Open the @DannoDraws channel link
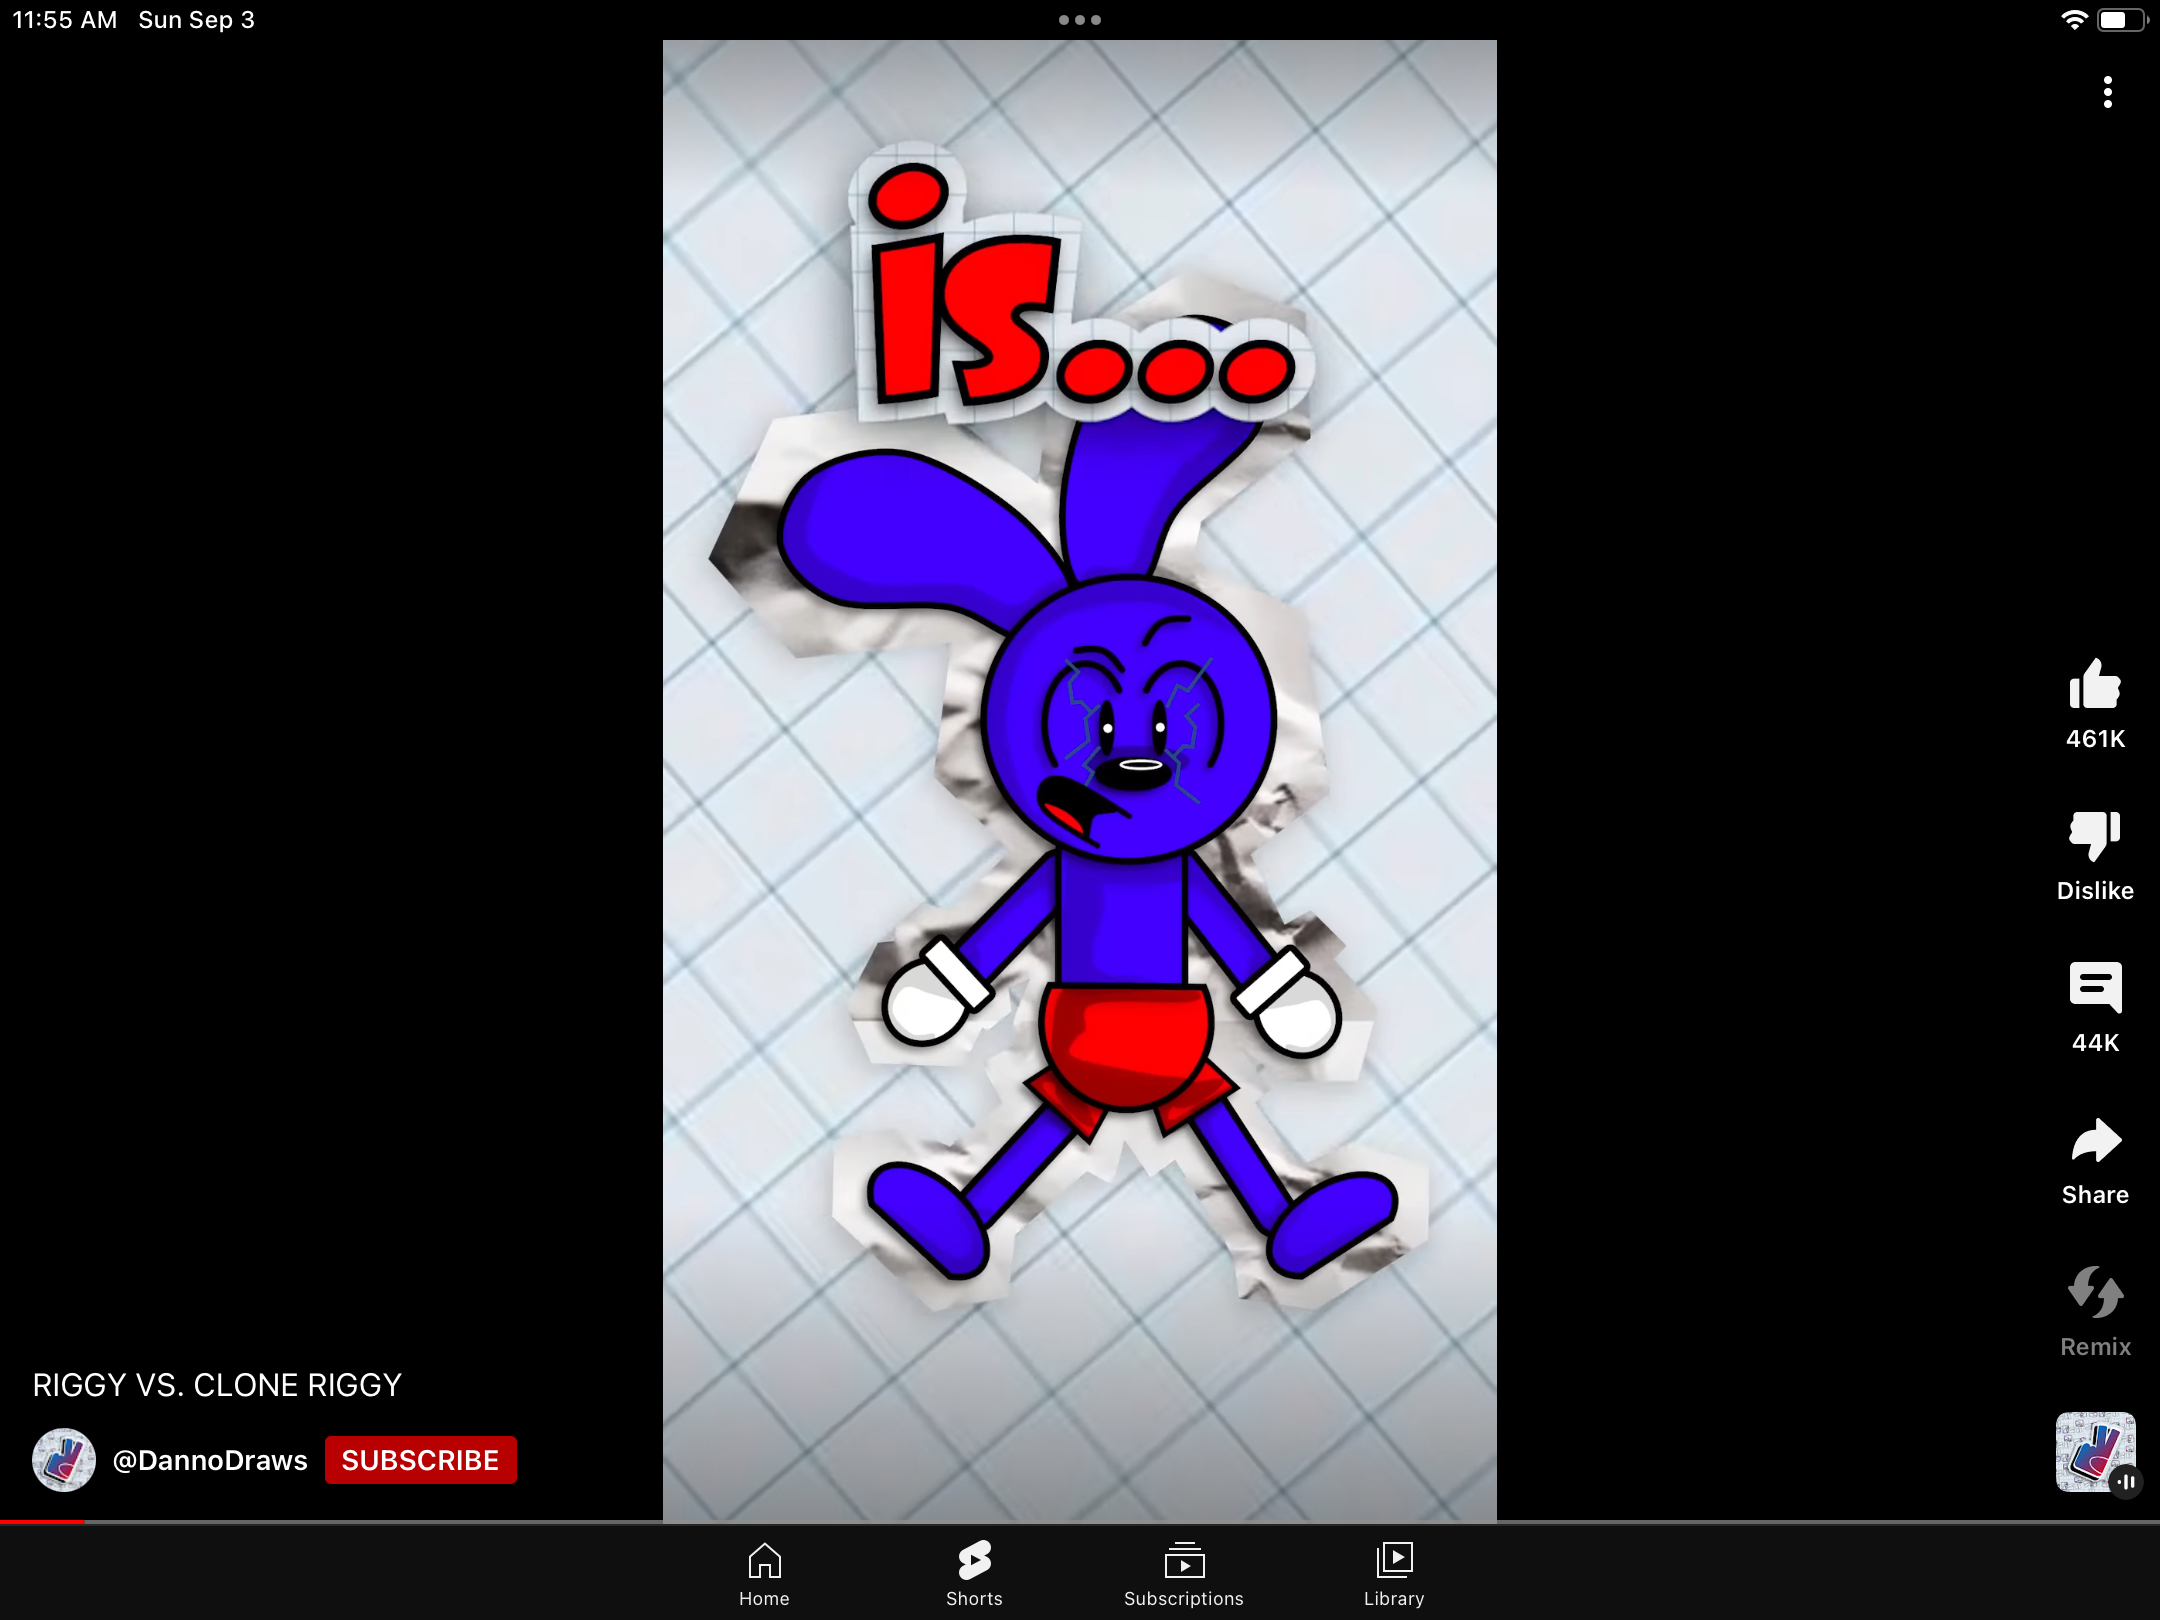2160x1620 pixels. pyautogui.click(x=210, y=1460)
